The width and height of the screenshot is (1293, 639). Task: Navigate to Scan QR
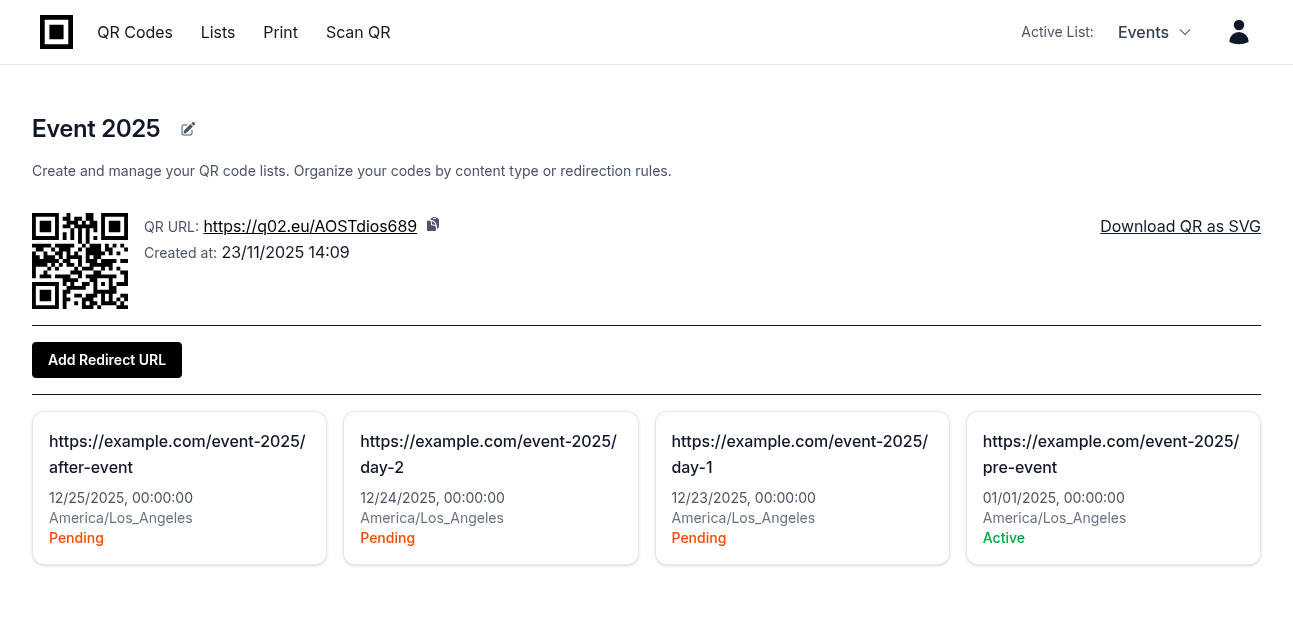358,32
